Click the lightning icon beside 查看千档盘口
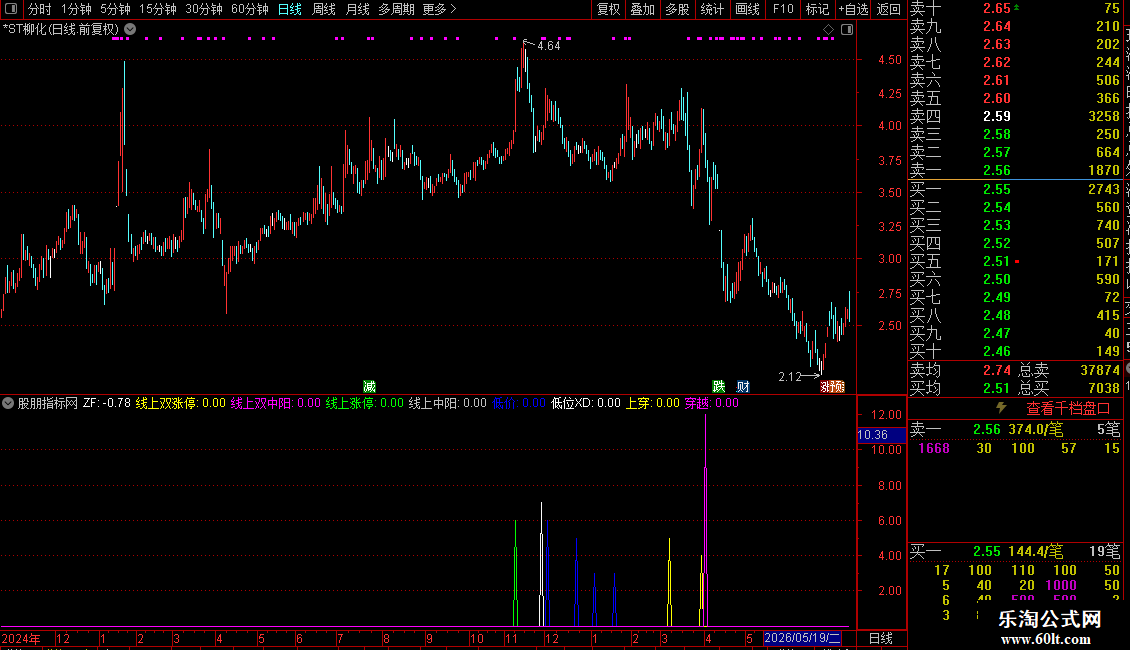The width and height of the screenshot is (1130, 650). click(x=1001, y=408)
